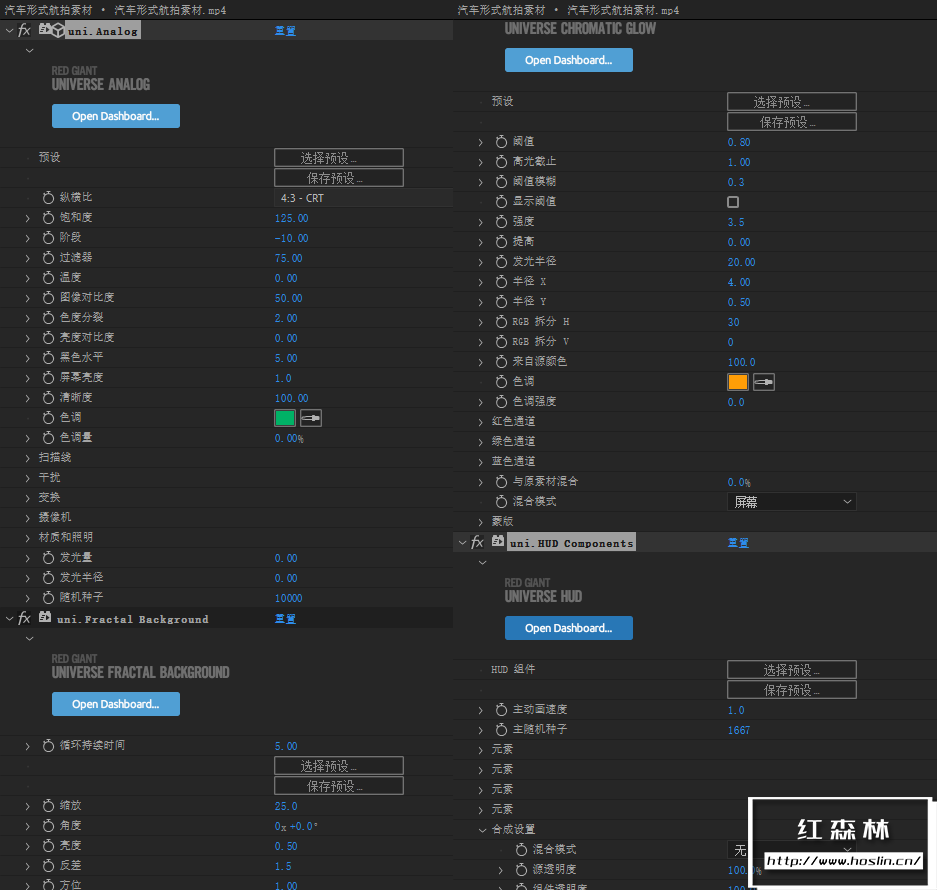Viewport: 937px width, 890px height.
Task: Collapse the 合成设置 group
Action: click(482, 830)
